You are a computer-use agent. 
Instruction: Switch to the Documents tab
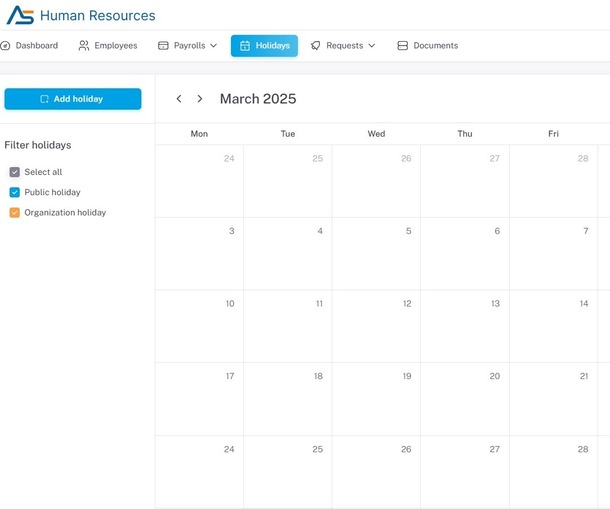(435, 46)
